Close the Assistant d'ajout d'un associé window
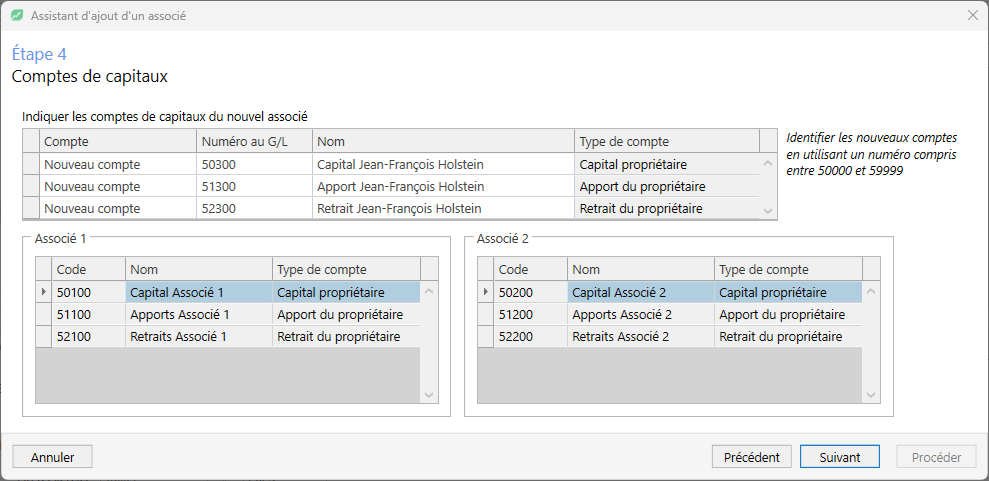The height and width of the screenshot is (481, 989). [973, 16]
